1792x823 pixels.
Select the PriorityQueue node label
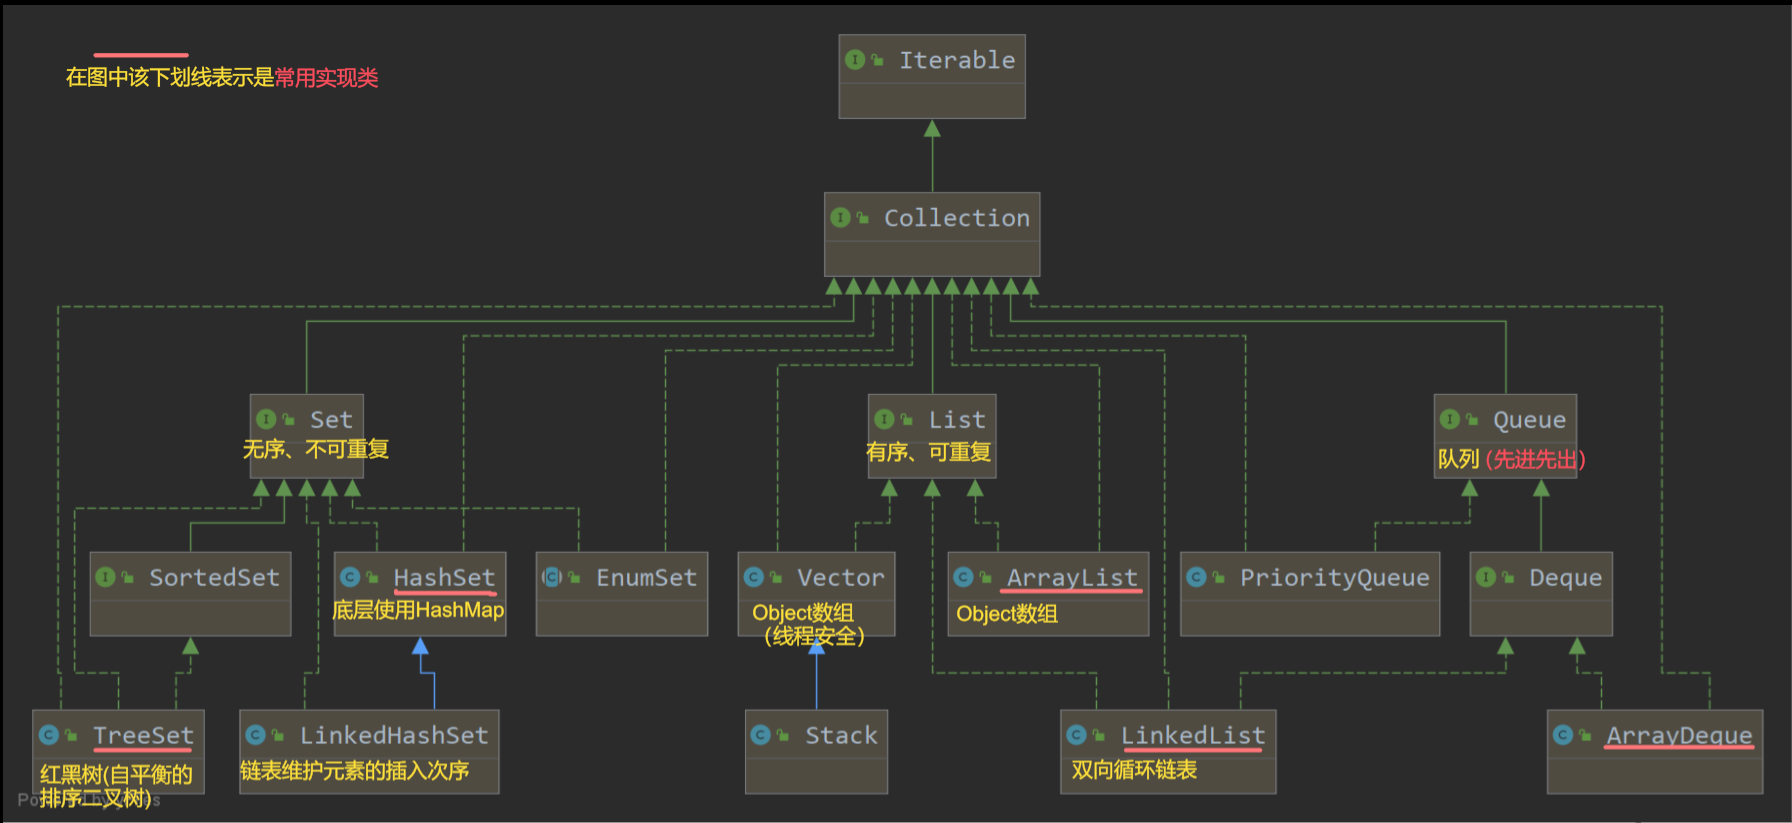(1334, 577)
